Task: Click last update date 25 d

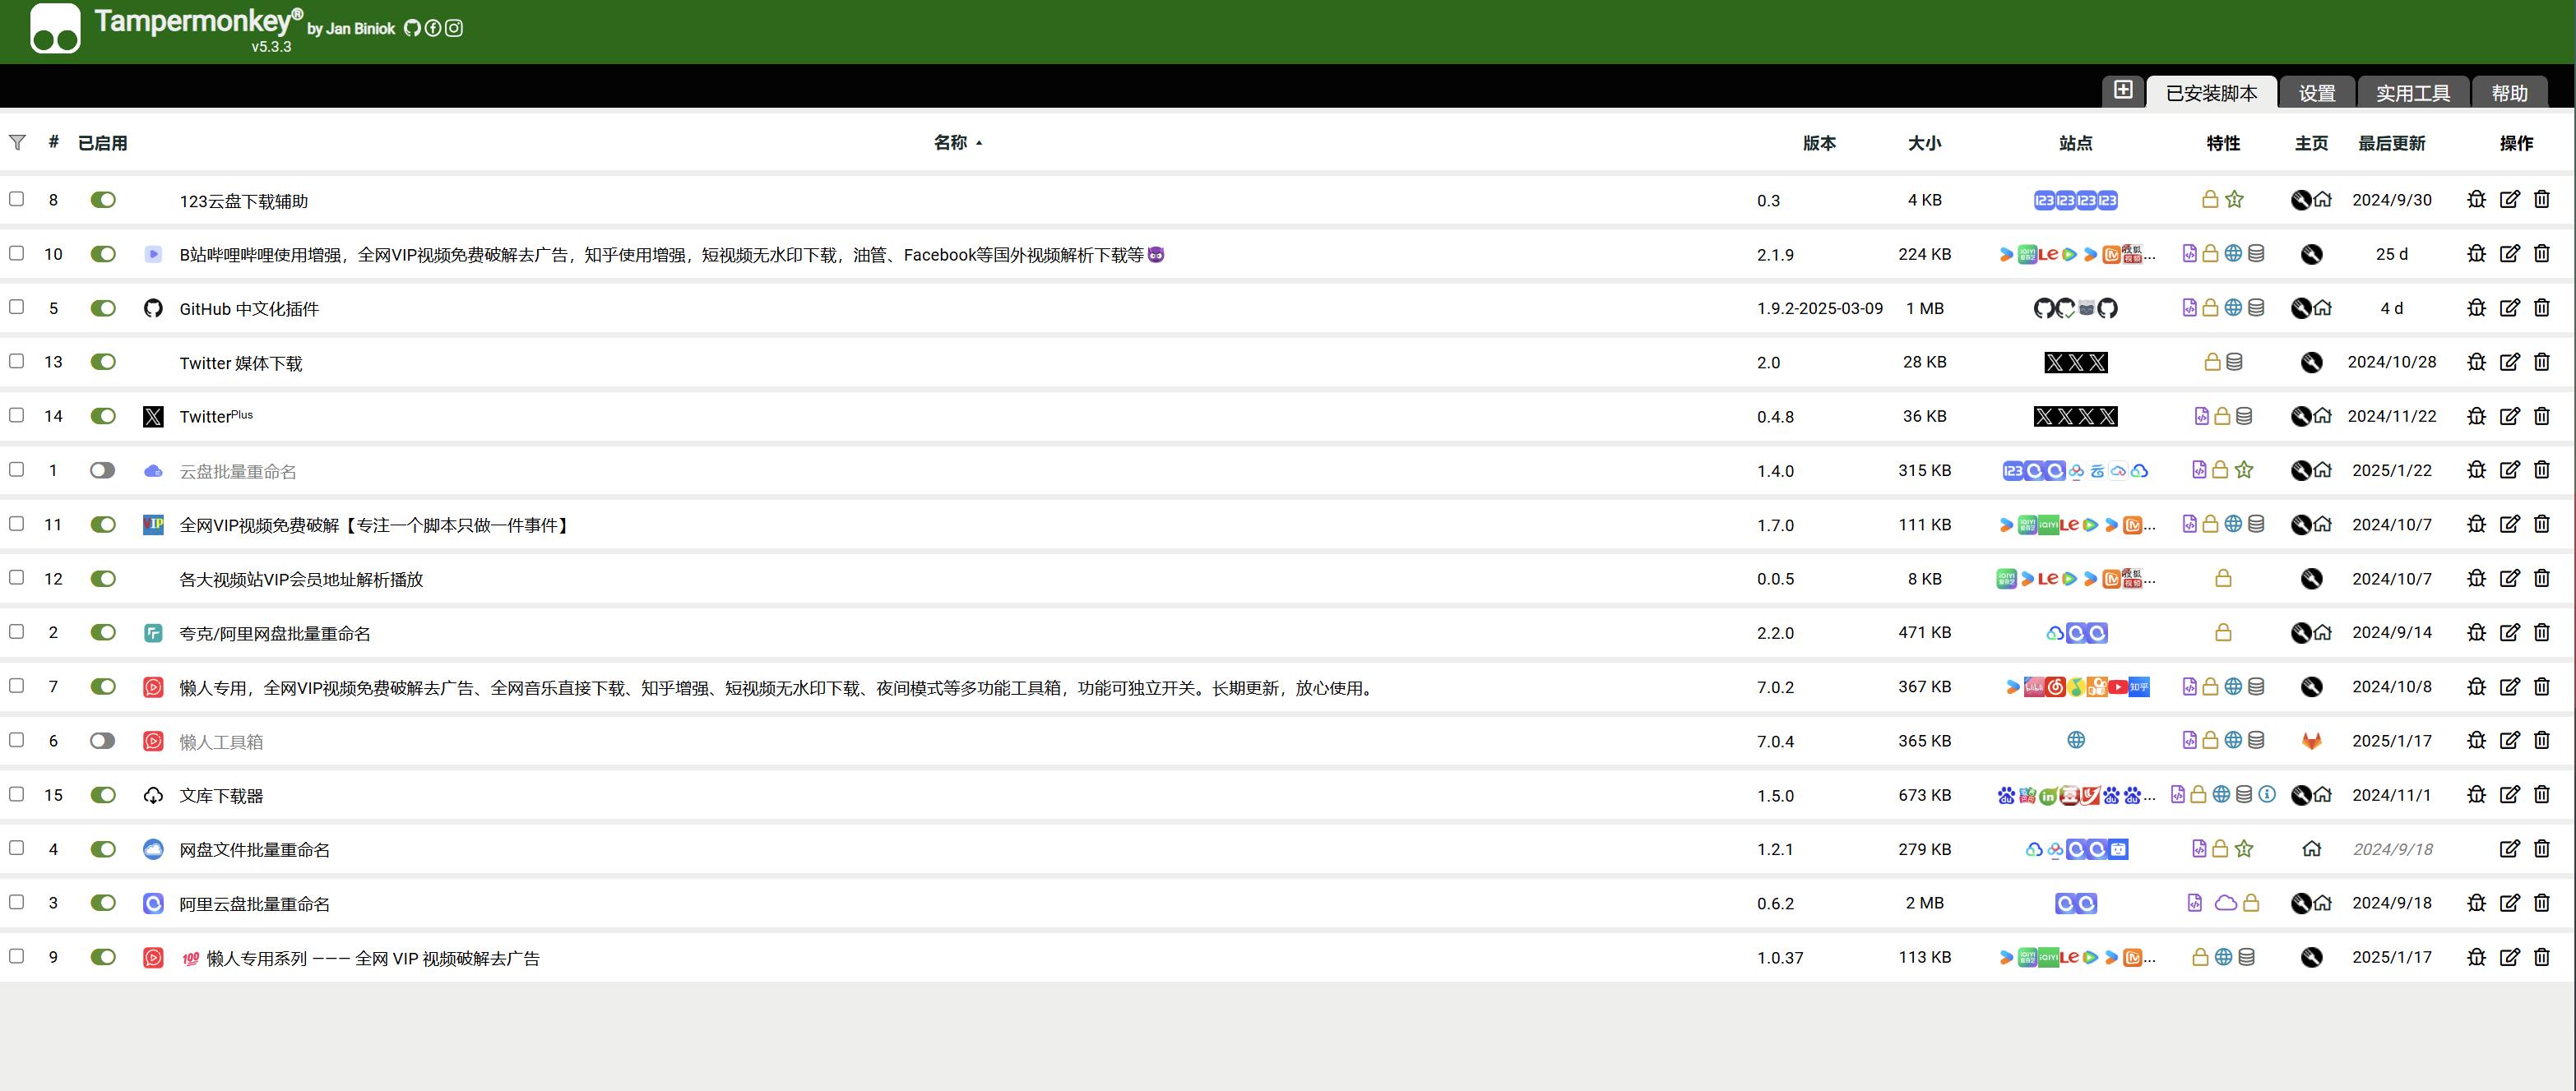Action: 2391,254
